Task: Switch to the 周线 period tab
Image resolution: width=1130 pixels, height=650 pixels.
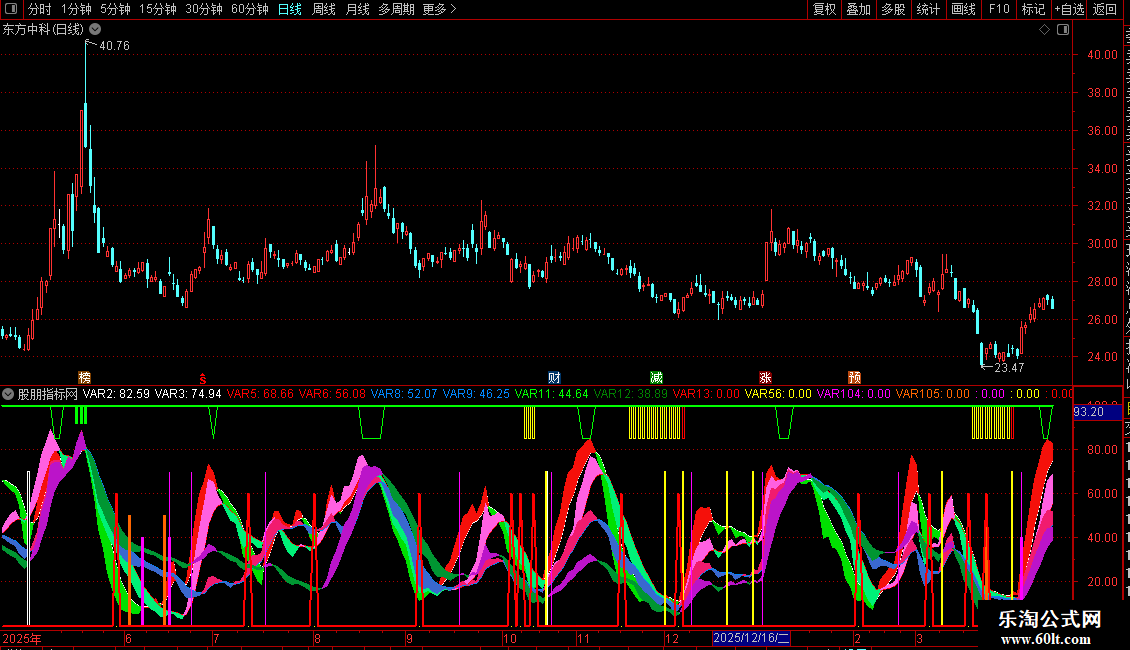Action: click(x=324, y=9)
